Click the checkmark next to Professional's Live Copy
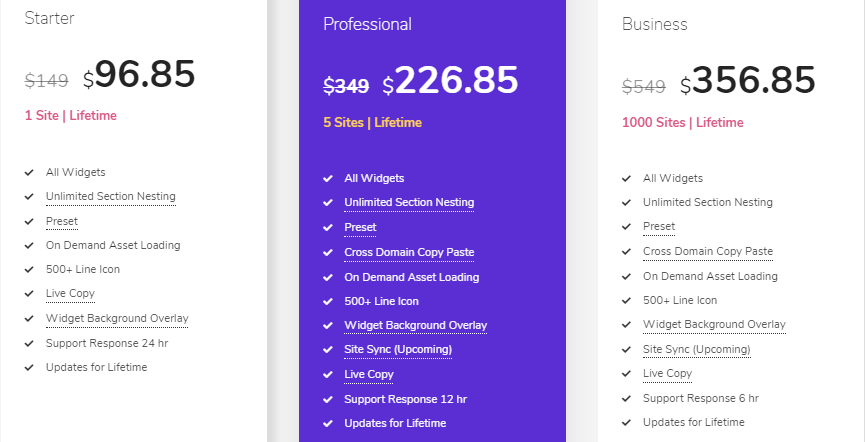 [328, 374]
